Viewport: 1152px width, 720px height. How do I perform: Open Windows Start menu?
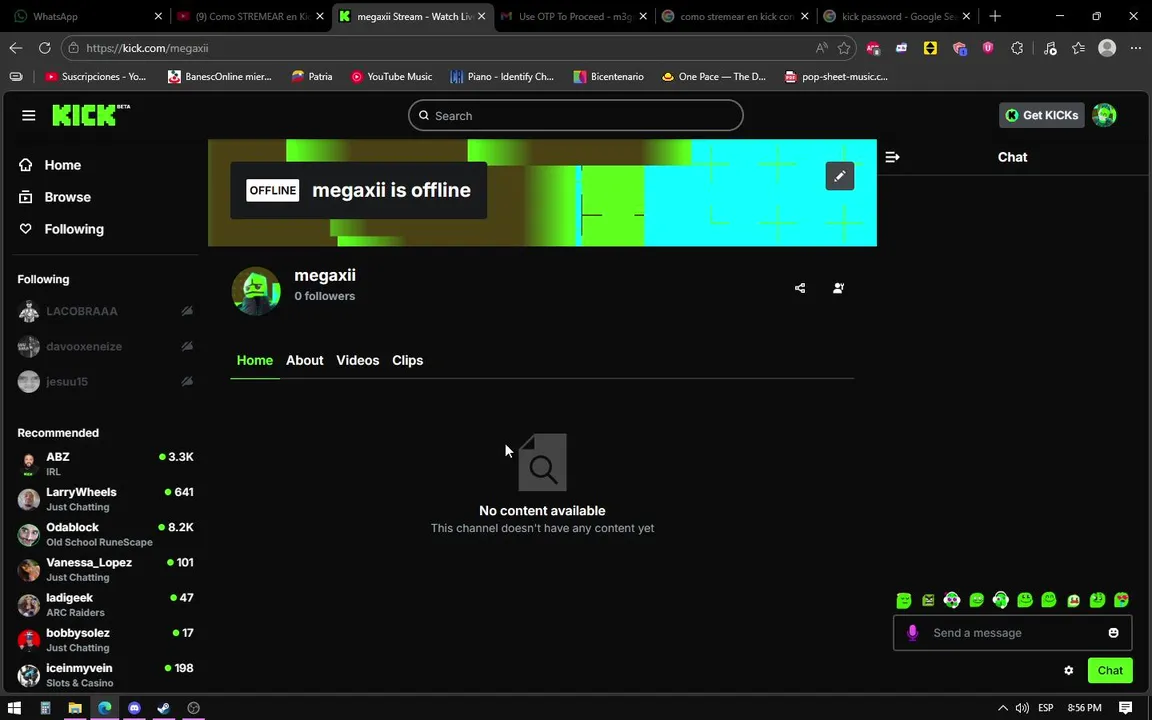(14, 708)
